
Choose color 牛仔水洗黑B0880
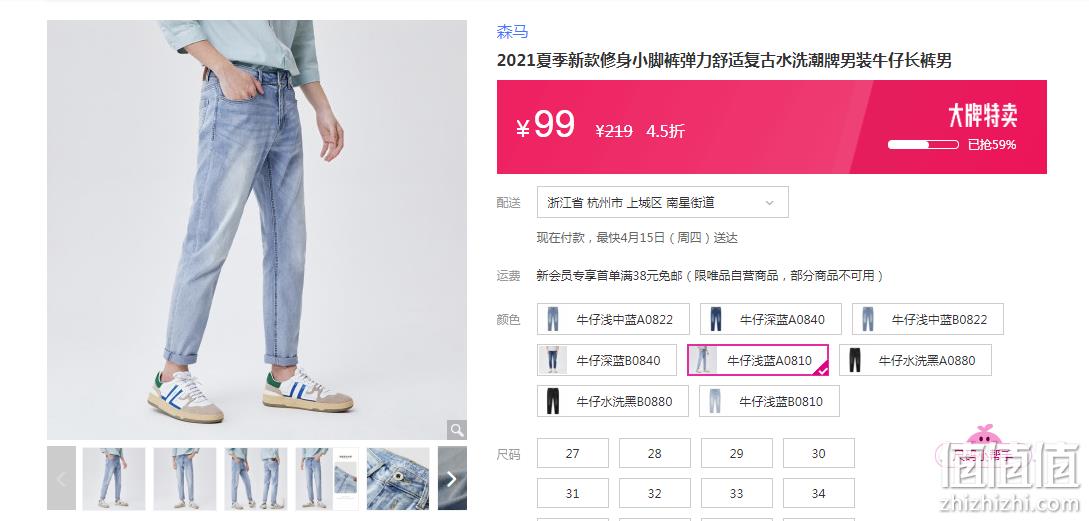(613, 402)
